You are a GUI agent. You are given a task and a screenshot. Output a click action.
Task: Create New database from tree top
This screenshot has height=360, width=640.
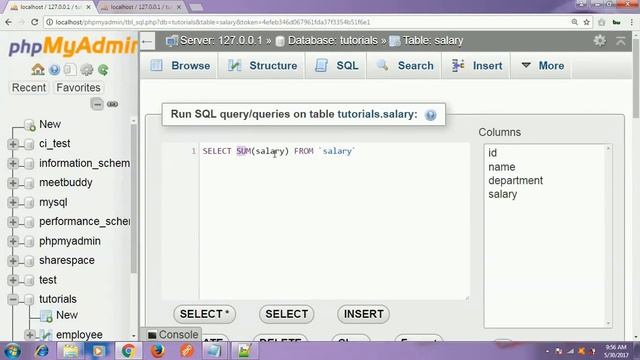point(50,124)
